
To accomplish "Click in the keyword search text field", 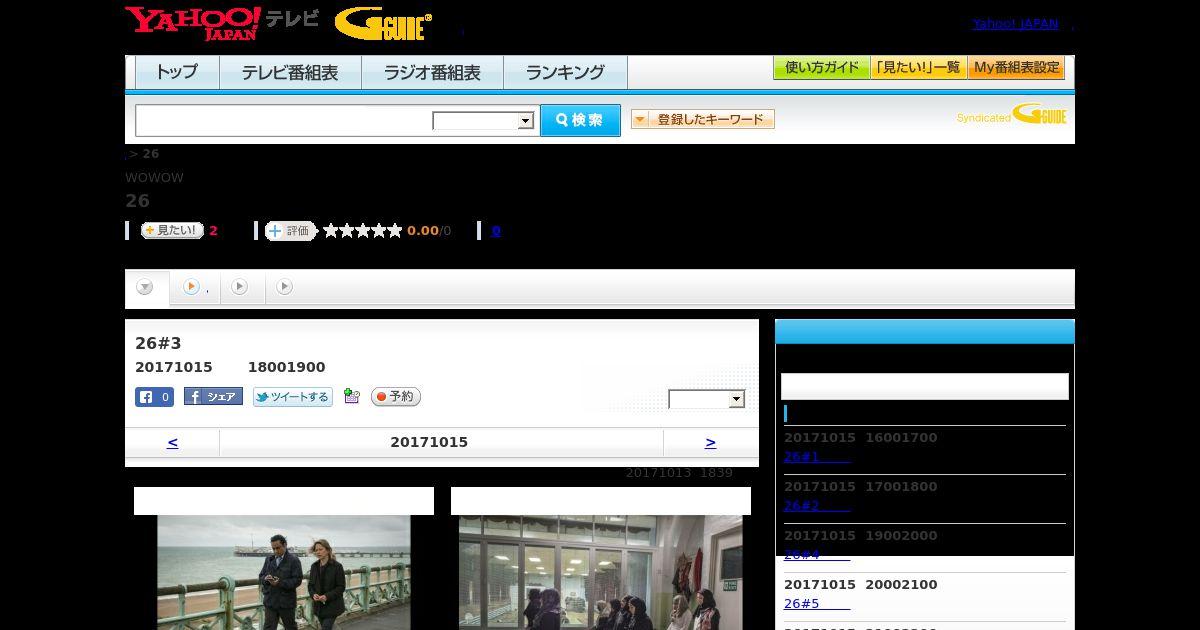I will pyautogui.click(x=284, y=121).
